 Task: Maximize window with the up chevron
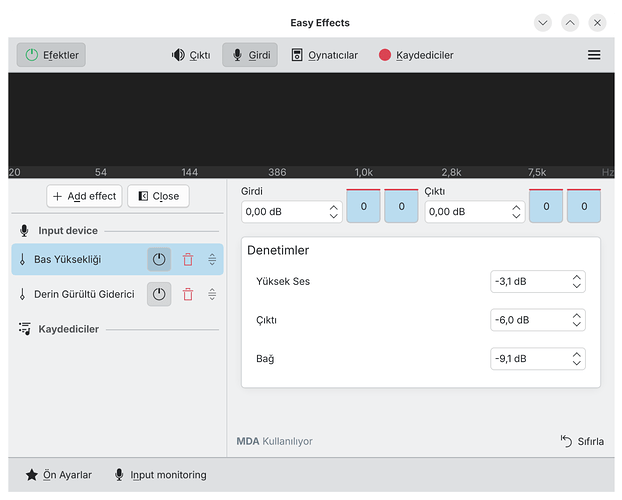(570, 23)
